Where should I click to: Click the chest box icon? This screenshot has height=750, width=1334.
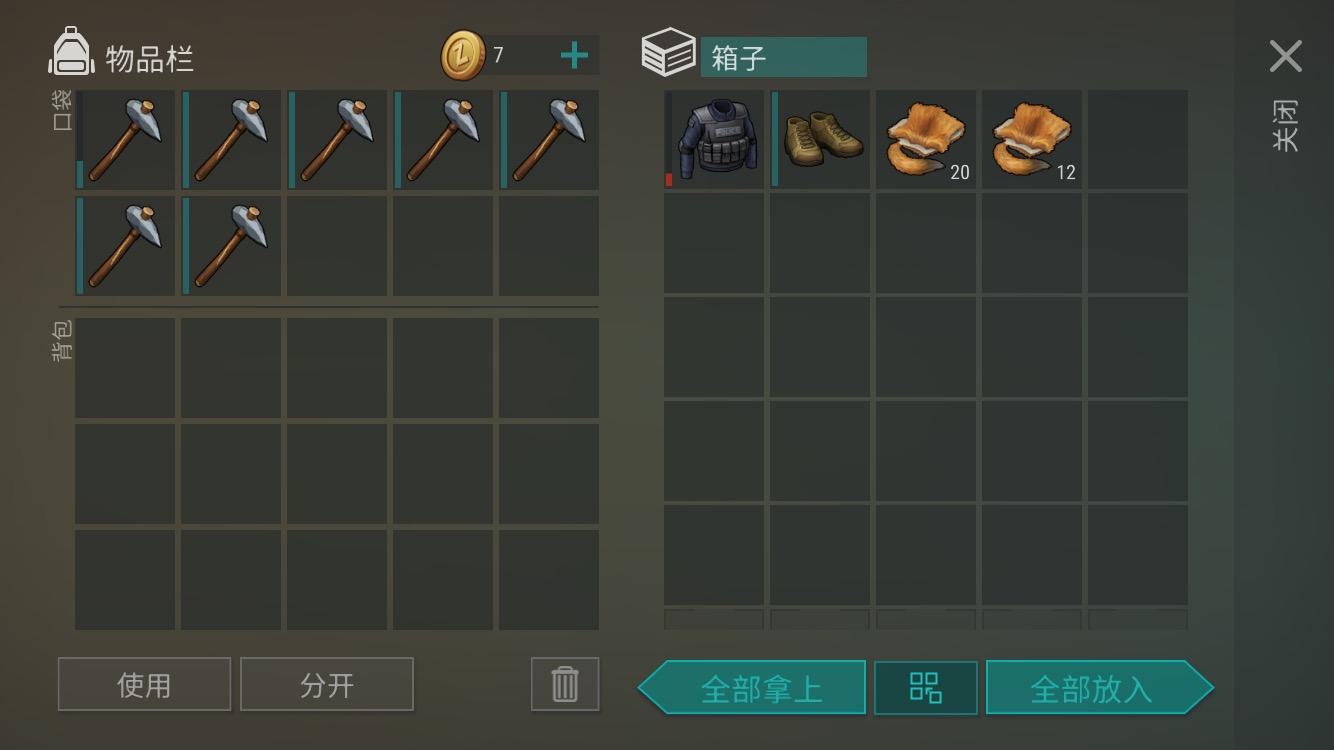(668, 52)
